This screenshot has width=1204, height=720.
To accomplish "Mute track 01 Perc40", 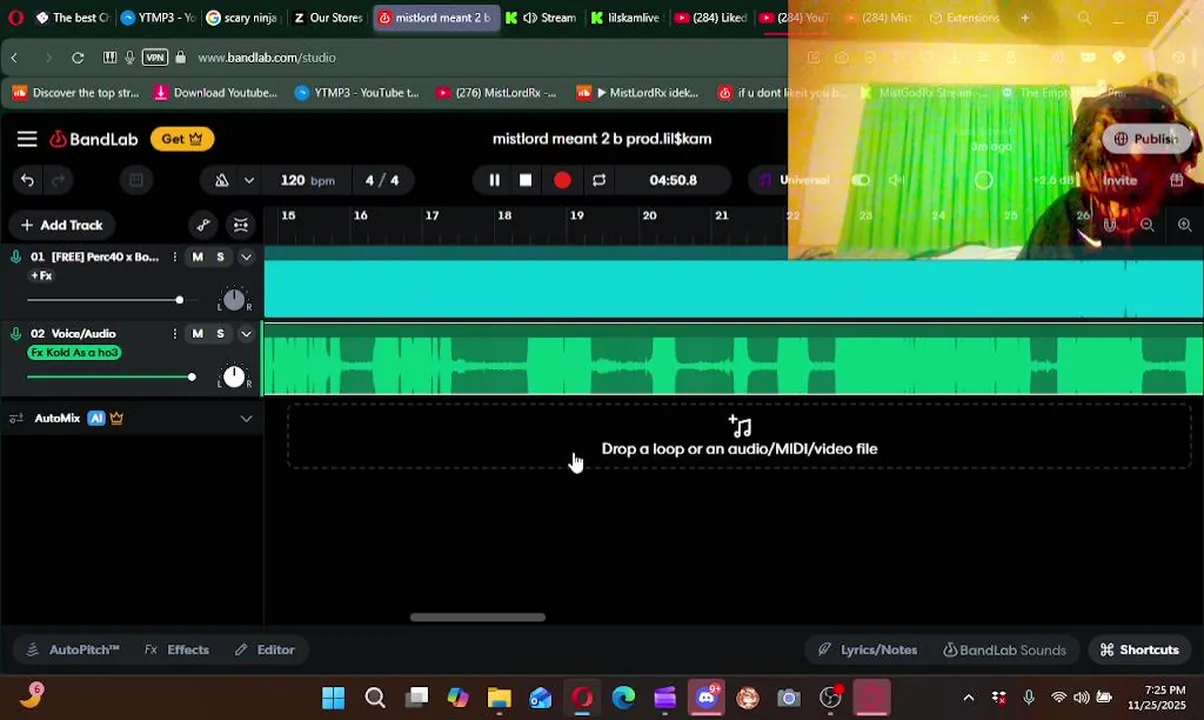I will 197,257.
